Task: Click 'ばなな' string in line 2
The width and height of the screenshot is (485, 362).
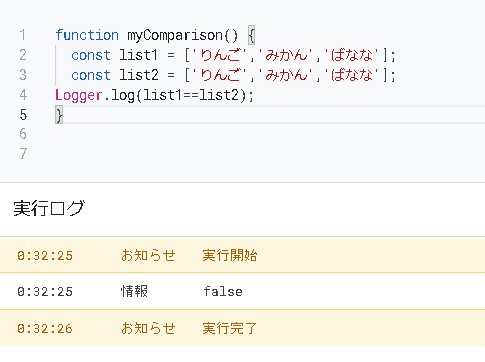Action: pyautogui.click(x=351, y=55)
